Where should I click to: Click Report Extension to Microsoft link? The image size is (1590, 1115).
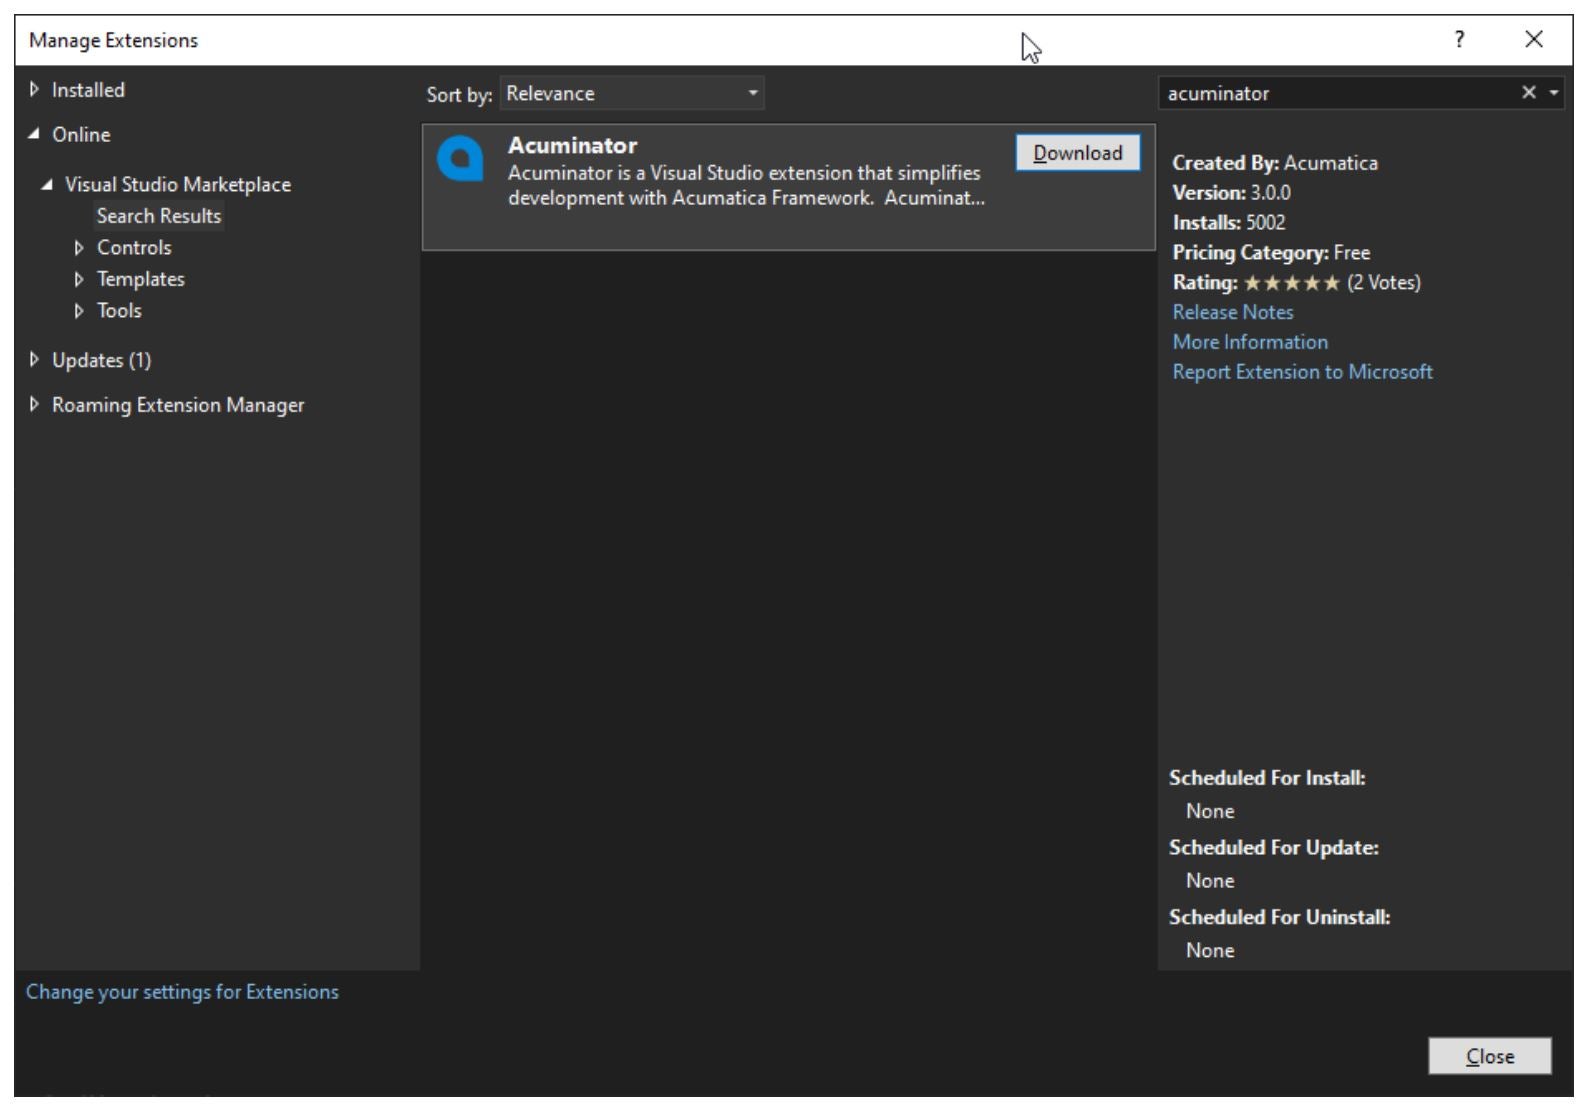click(1302, 372)
